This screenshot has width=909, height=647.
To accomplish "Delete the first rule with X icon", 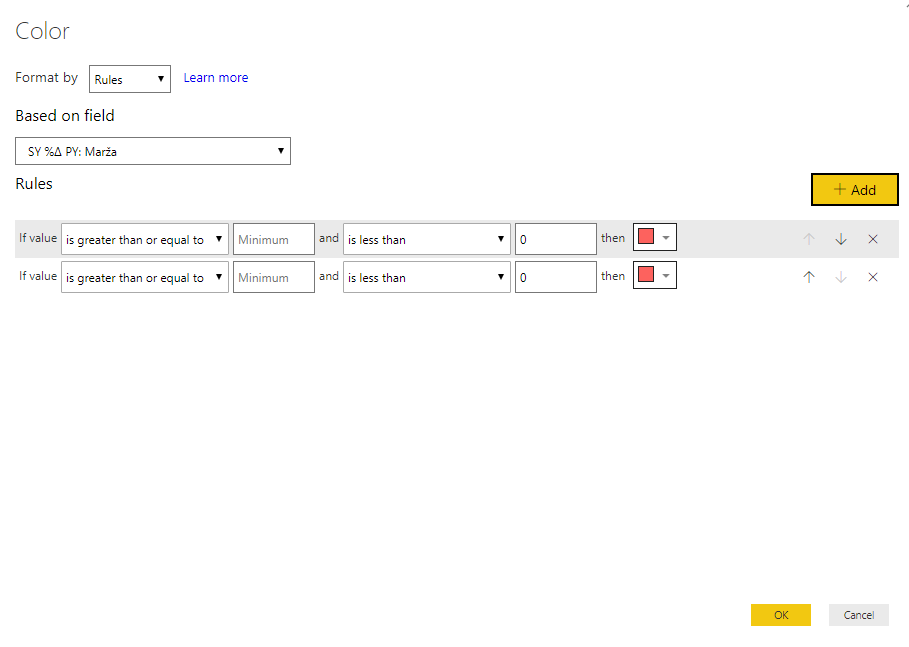I will 872,239.
